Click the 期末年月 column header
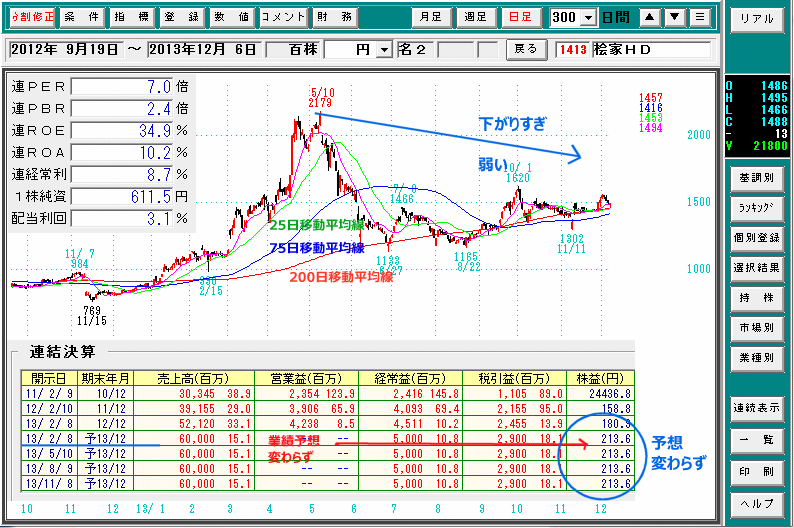The width and height of the screenshot is (794, 528). pyautogui.click(x=105, y=378)
